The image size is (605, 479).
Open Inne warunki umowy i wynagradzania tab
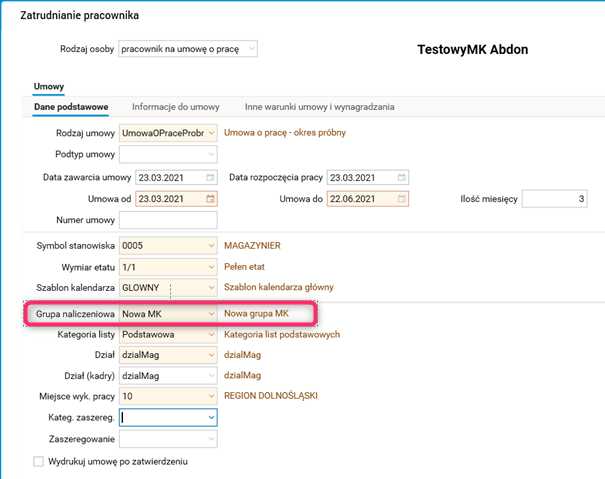pos(320,106)
